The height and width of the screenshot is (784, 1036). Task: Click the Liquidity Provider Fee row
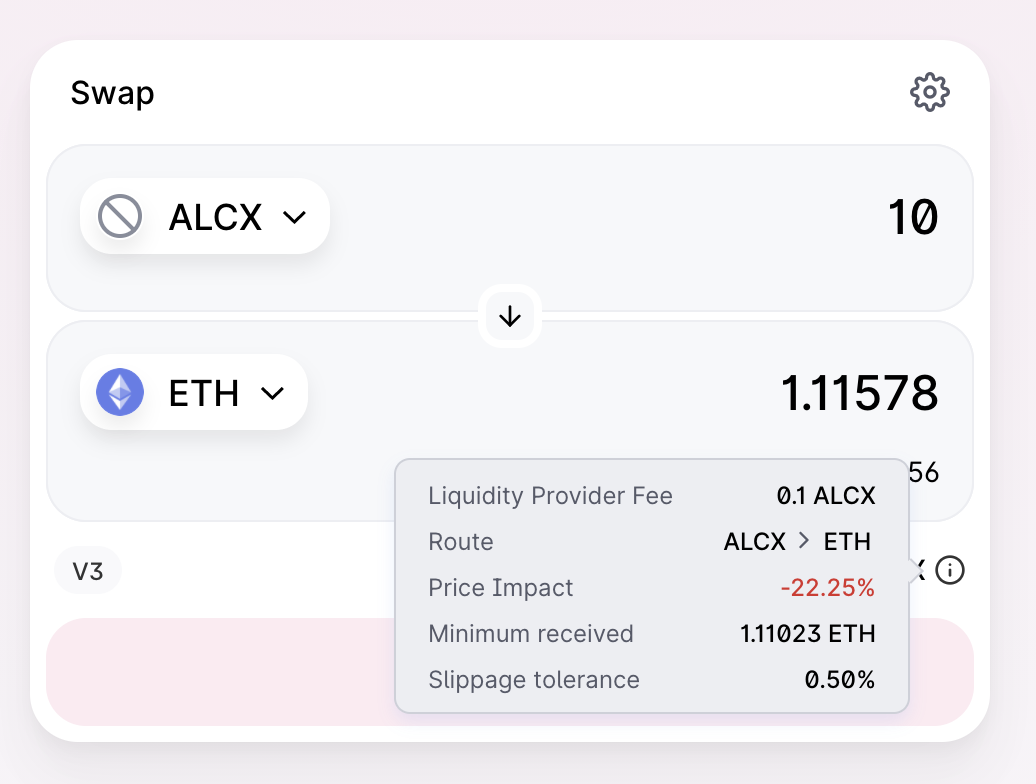click(651, 495)
